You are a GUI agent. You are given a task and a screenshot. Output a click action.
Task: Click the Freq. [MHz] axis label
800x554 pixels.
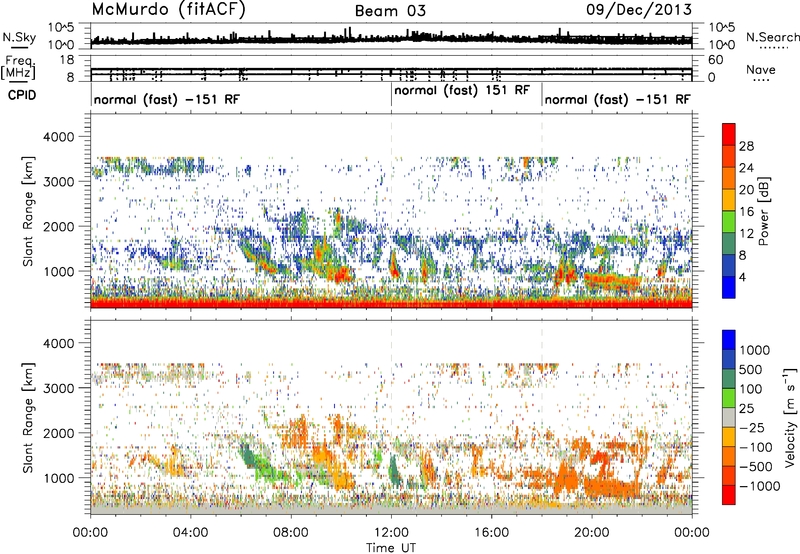coord(19,67)
